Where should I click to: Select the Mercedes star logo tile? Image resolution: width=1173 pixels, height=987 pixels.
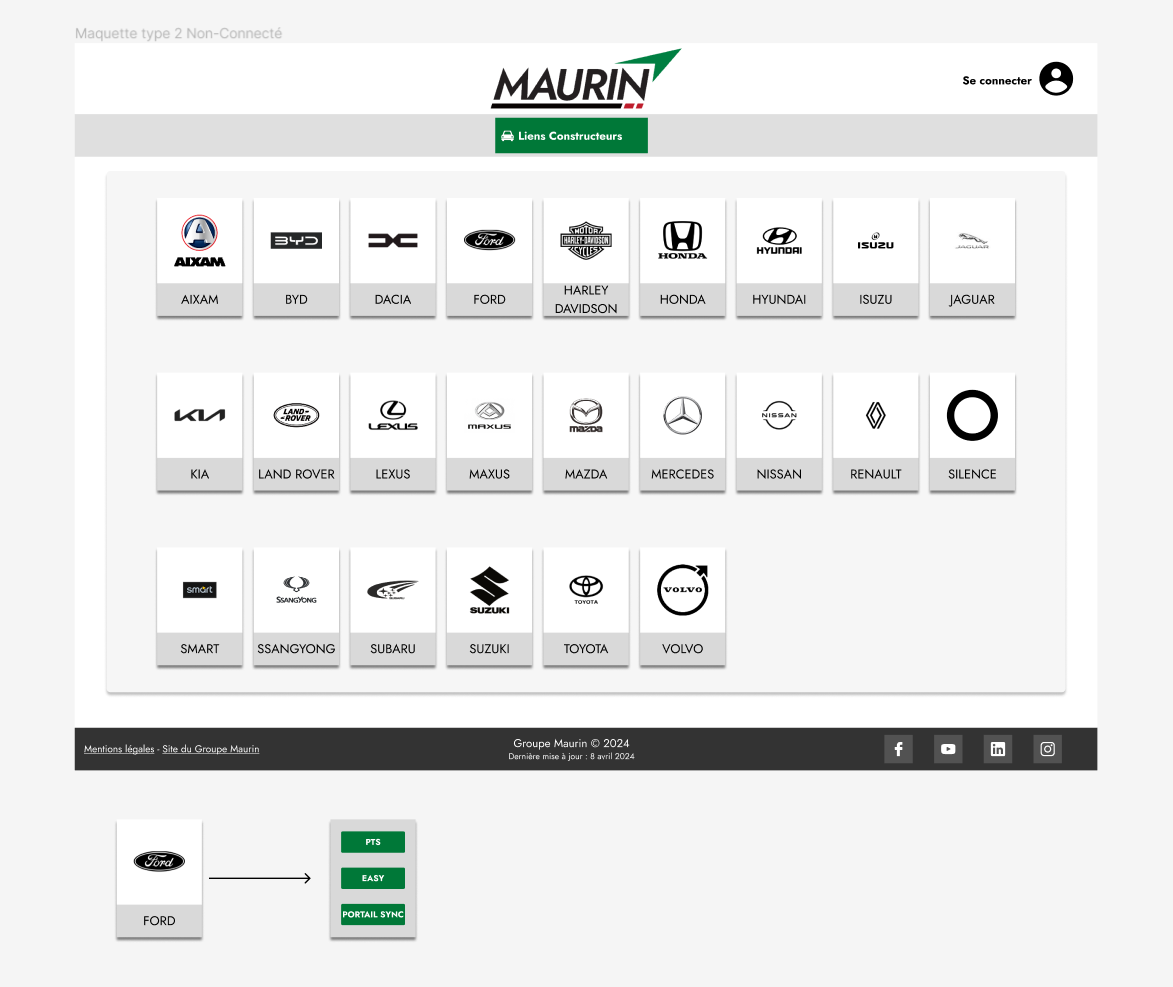[682, 416]
